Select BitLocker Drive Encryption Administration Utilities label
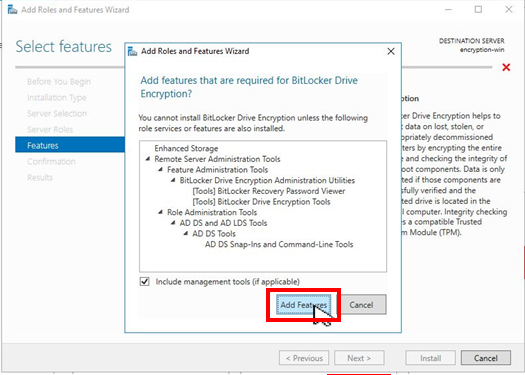 point(267,180)
